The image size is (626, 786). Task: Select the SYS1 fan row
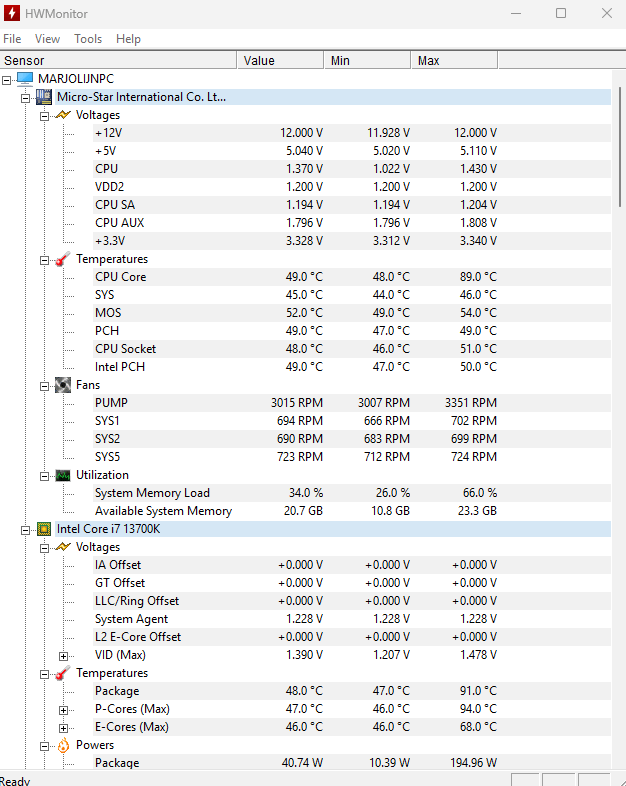coord(352,421)
